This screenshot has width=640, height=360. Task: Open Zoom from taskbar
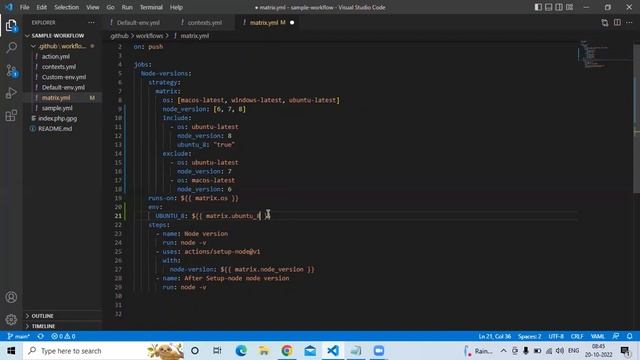[379, 351]
